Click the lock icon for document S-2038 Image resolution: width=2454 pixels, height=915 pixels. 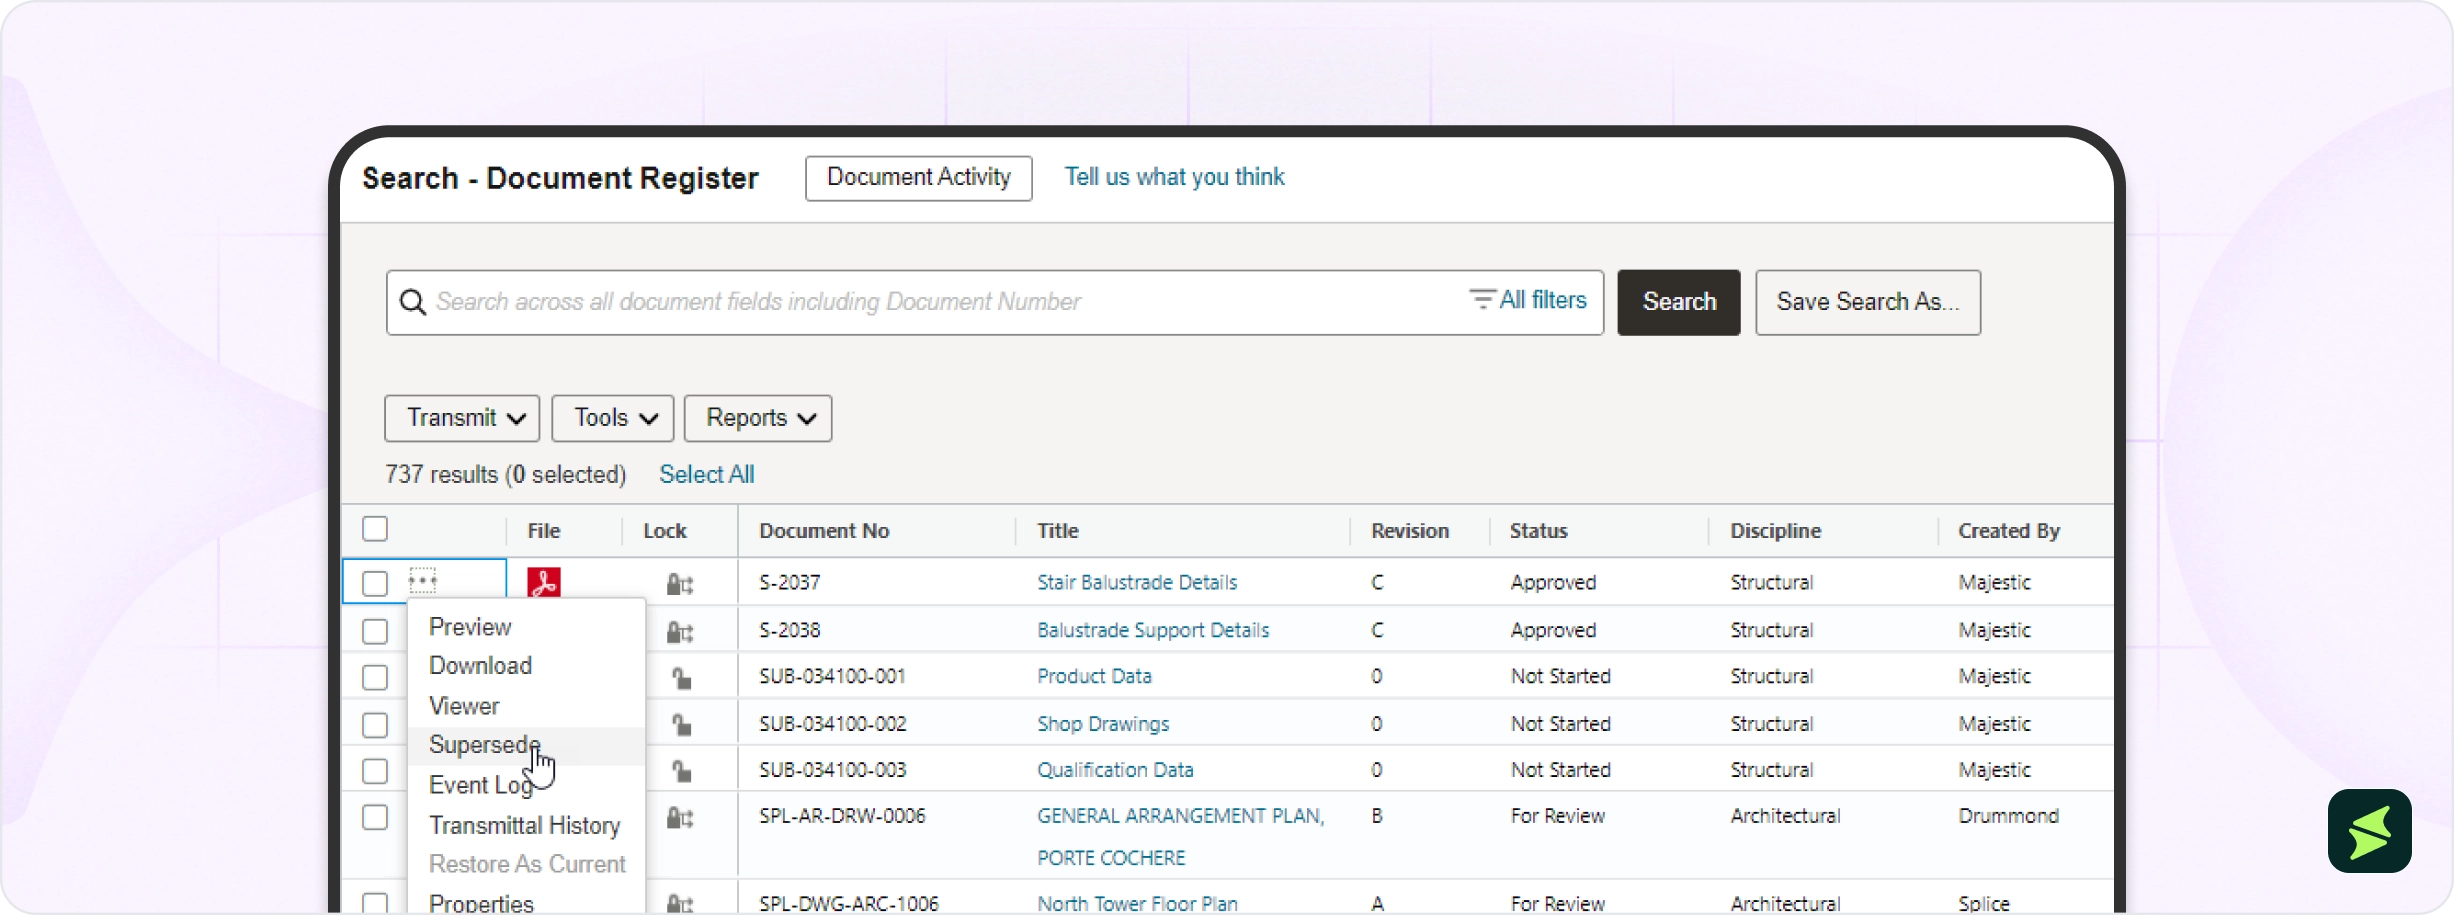(680, 632)
